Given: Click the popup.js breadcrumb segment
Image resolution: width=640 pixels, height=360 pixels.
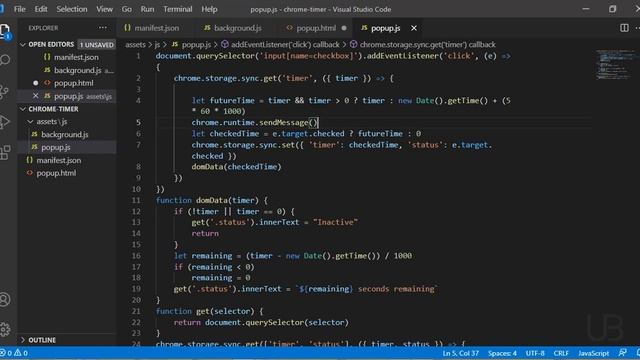Looking at the screenshot, I should click(191, 44).
